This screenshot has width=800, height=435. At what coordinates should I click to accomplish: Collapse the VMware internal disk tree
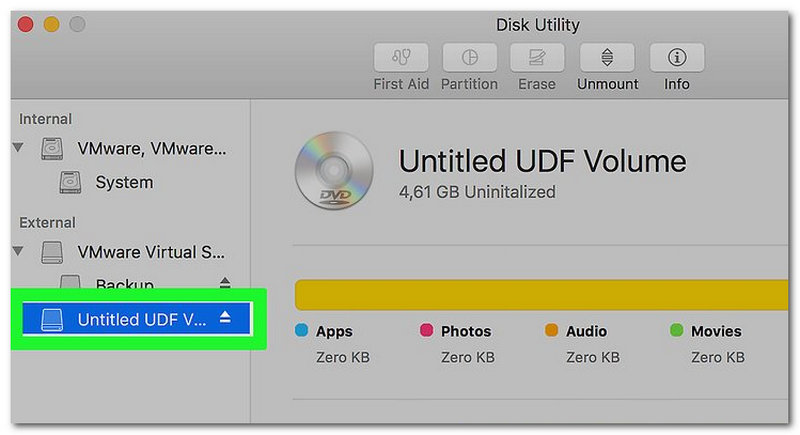point(18,148)
